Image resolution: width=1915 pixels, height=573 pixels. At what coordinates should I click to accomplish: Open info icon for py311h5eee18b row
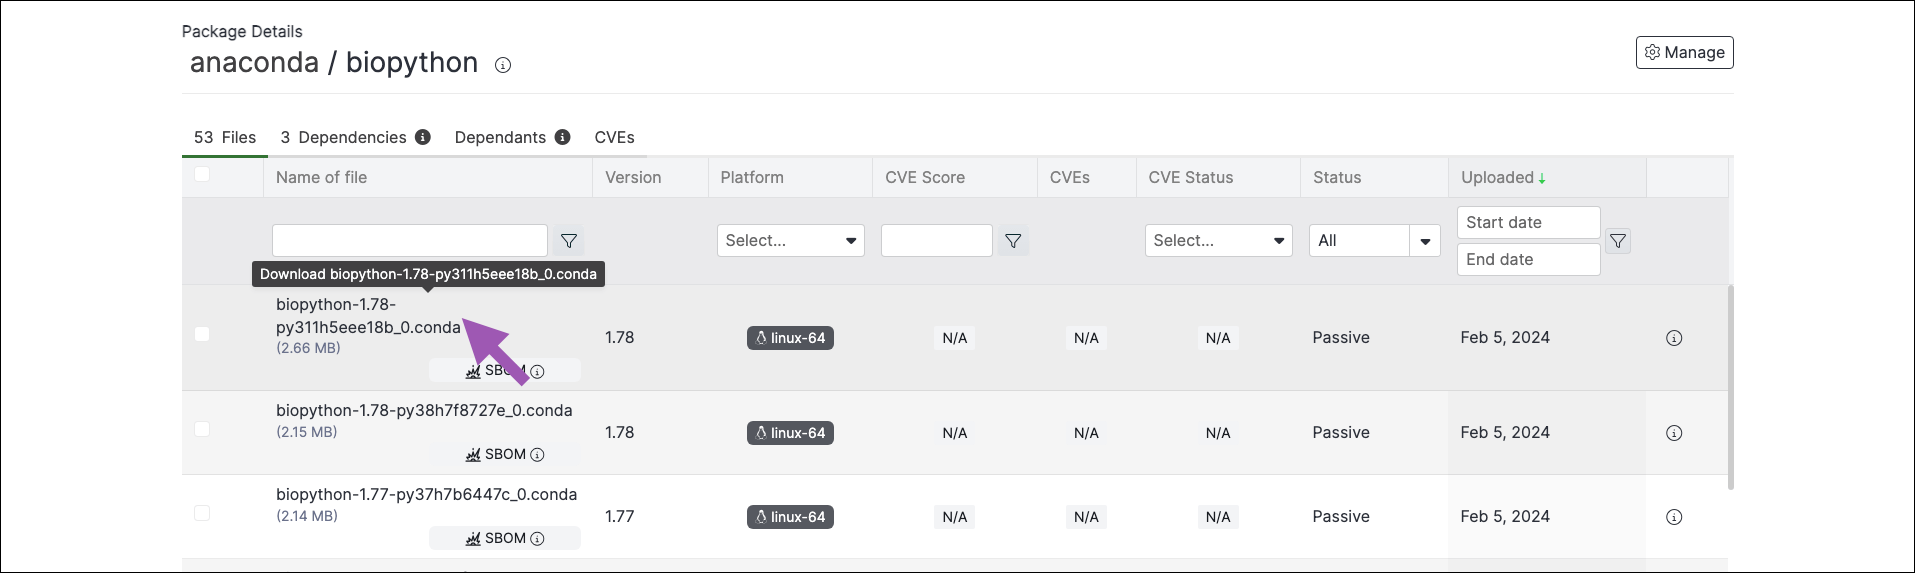point(1674,338)
